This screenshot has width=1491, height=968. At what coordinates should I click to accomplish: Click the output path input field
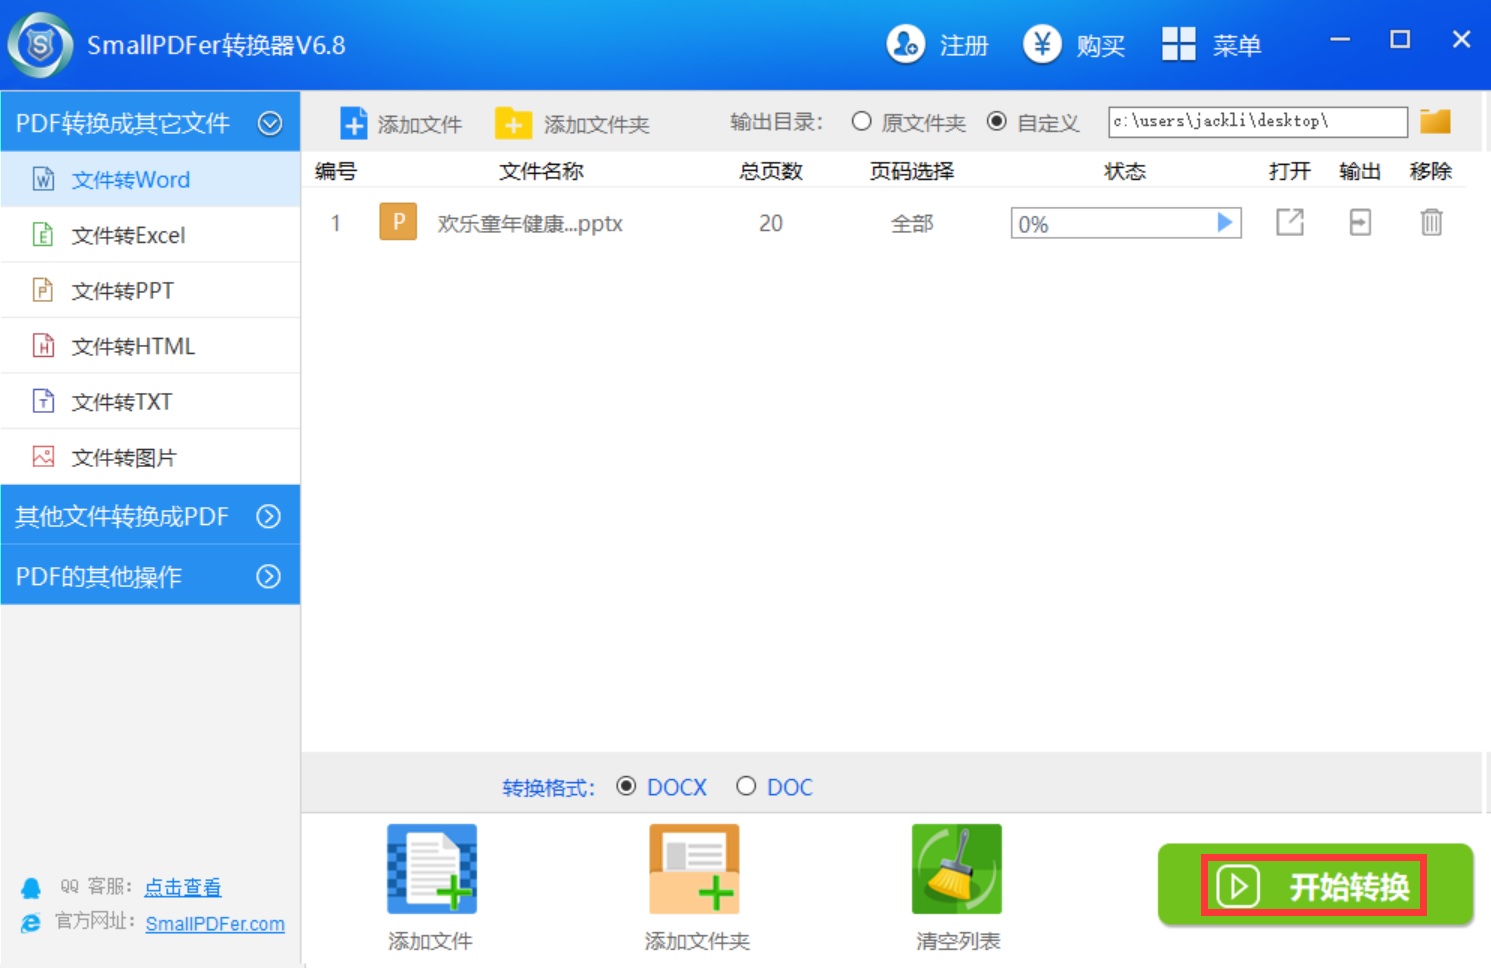coord(1258,121)
